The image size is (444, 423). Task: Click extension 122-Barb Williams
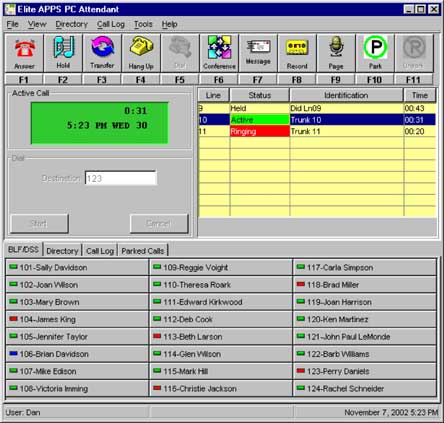(365, 354)
